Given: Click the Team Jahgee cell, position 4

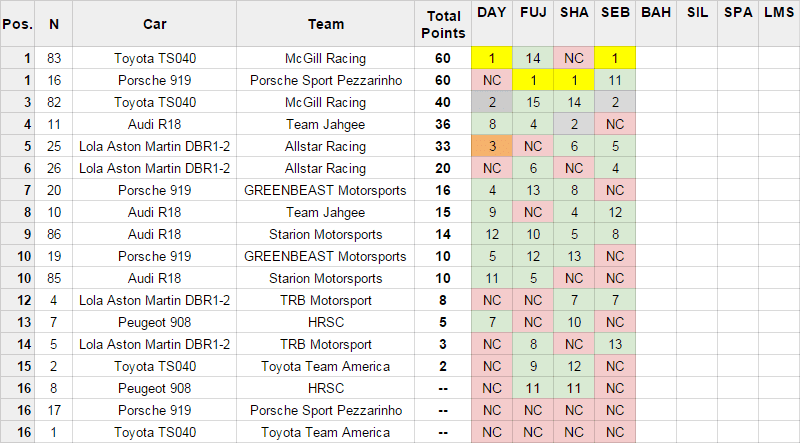Looking at the screenshot, I should [326, 124].
